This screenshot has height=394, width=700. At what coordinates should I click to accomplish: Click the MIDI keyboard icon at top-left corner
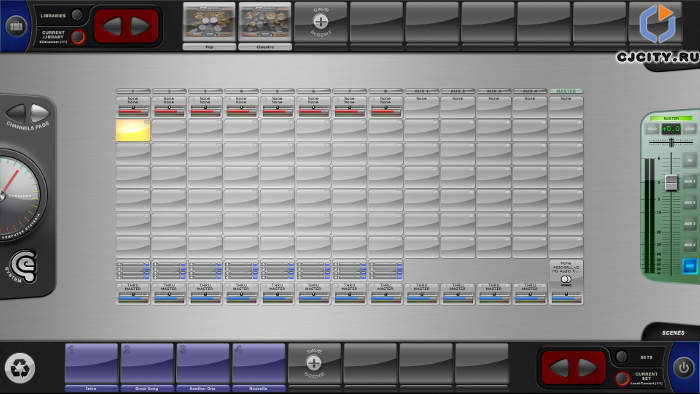pos(16,25)
